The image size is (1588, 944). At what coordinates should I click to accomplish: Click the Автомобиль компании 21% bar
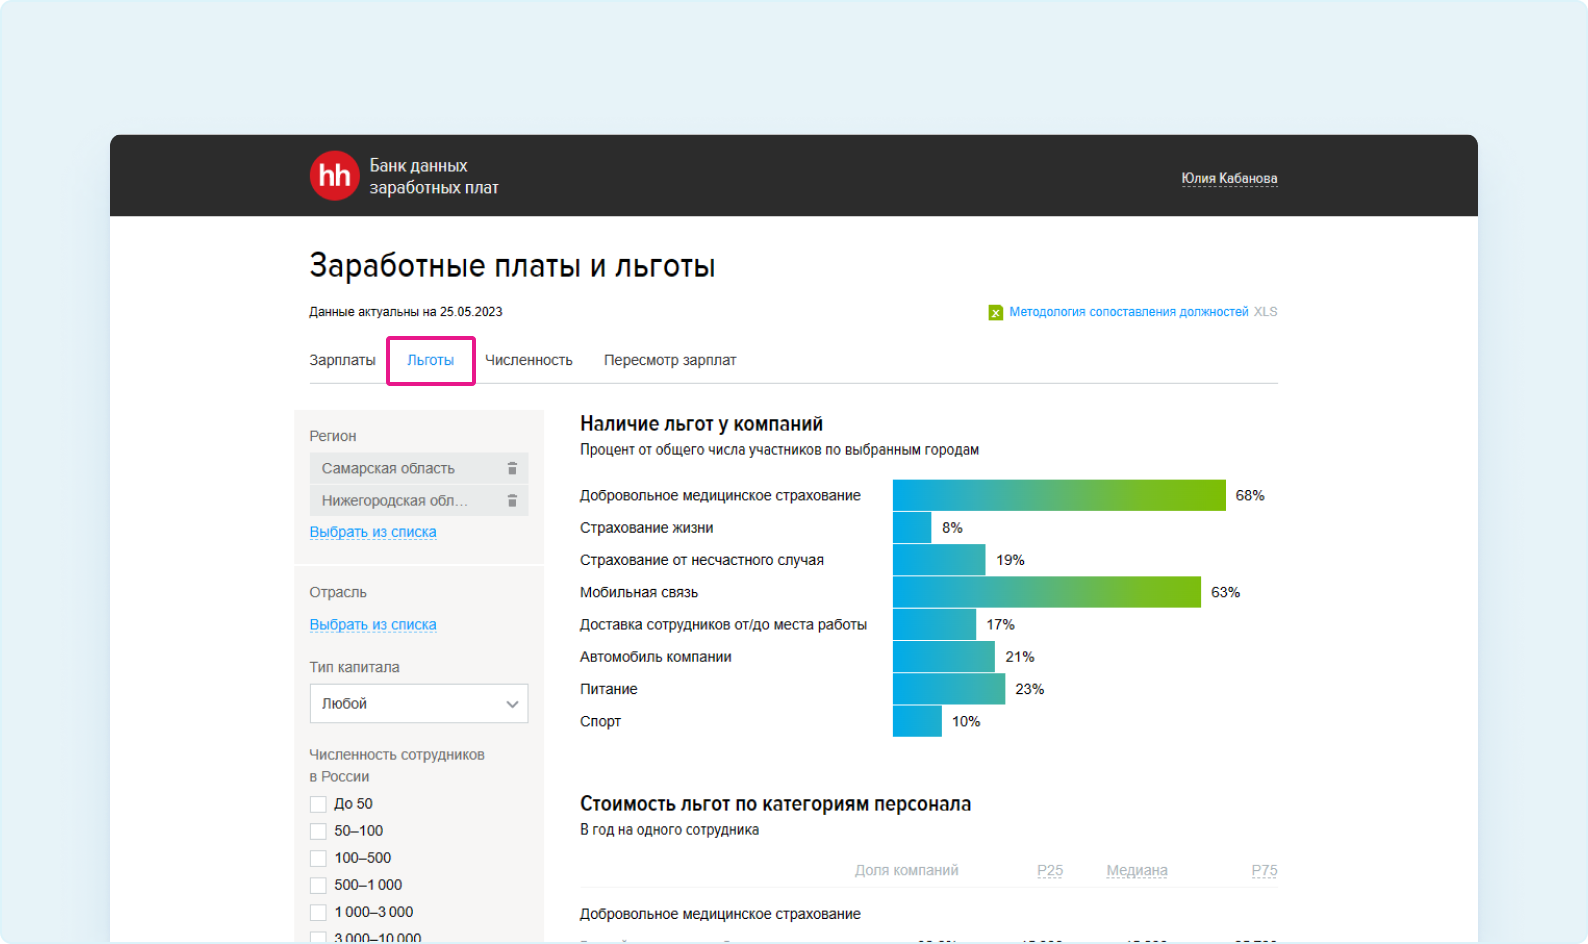(x=944, y=657)
